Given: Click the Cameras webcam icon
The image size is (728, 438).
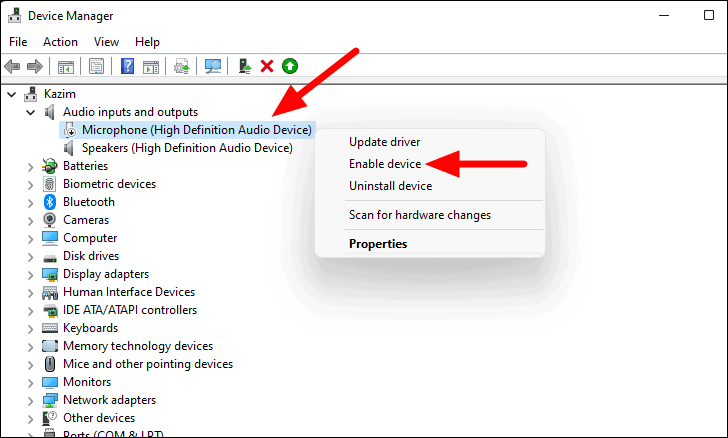Looking at the screenshot, I should click(49, 220).
